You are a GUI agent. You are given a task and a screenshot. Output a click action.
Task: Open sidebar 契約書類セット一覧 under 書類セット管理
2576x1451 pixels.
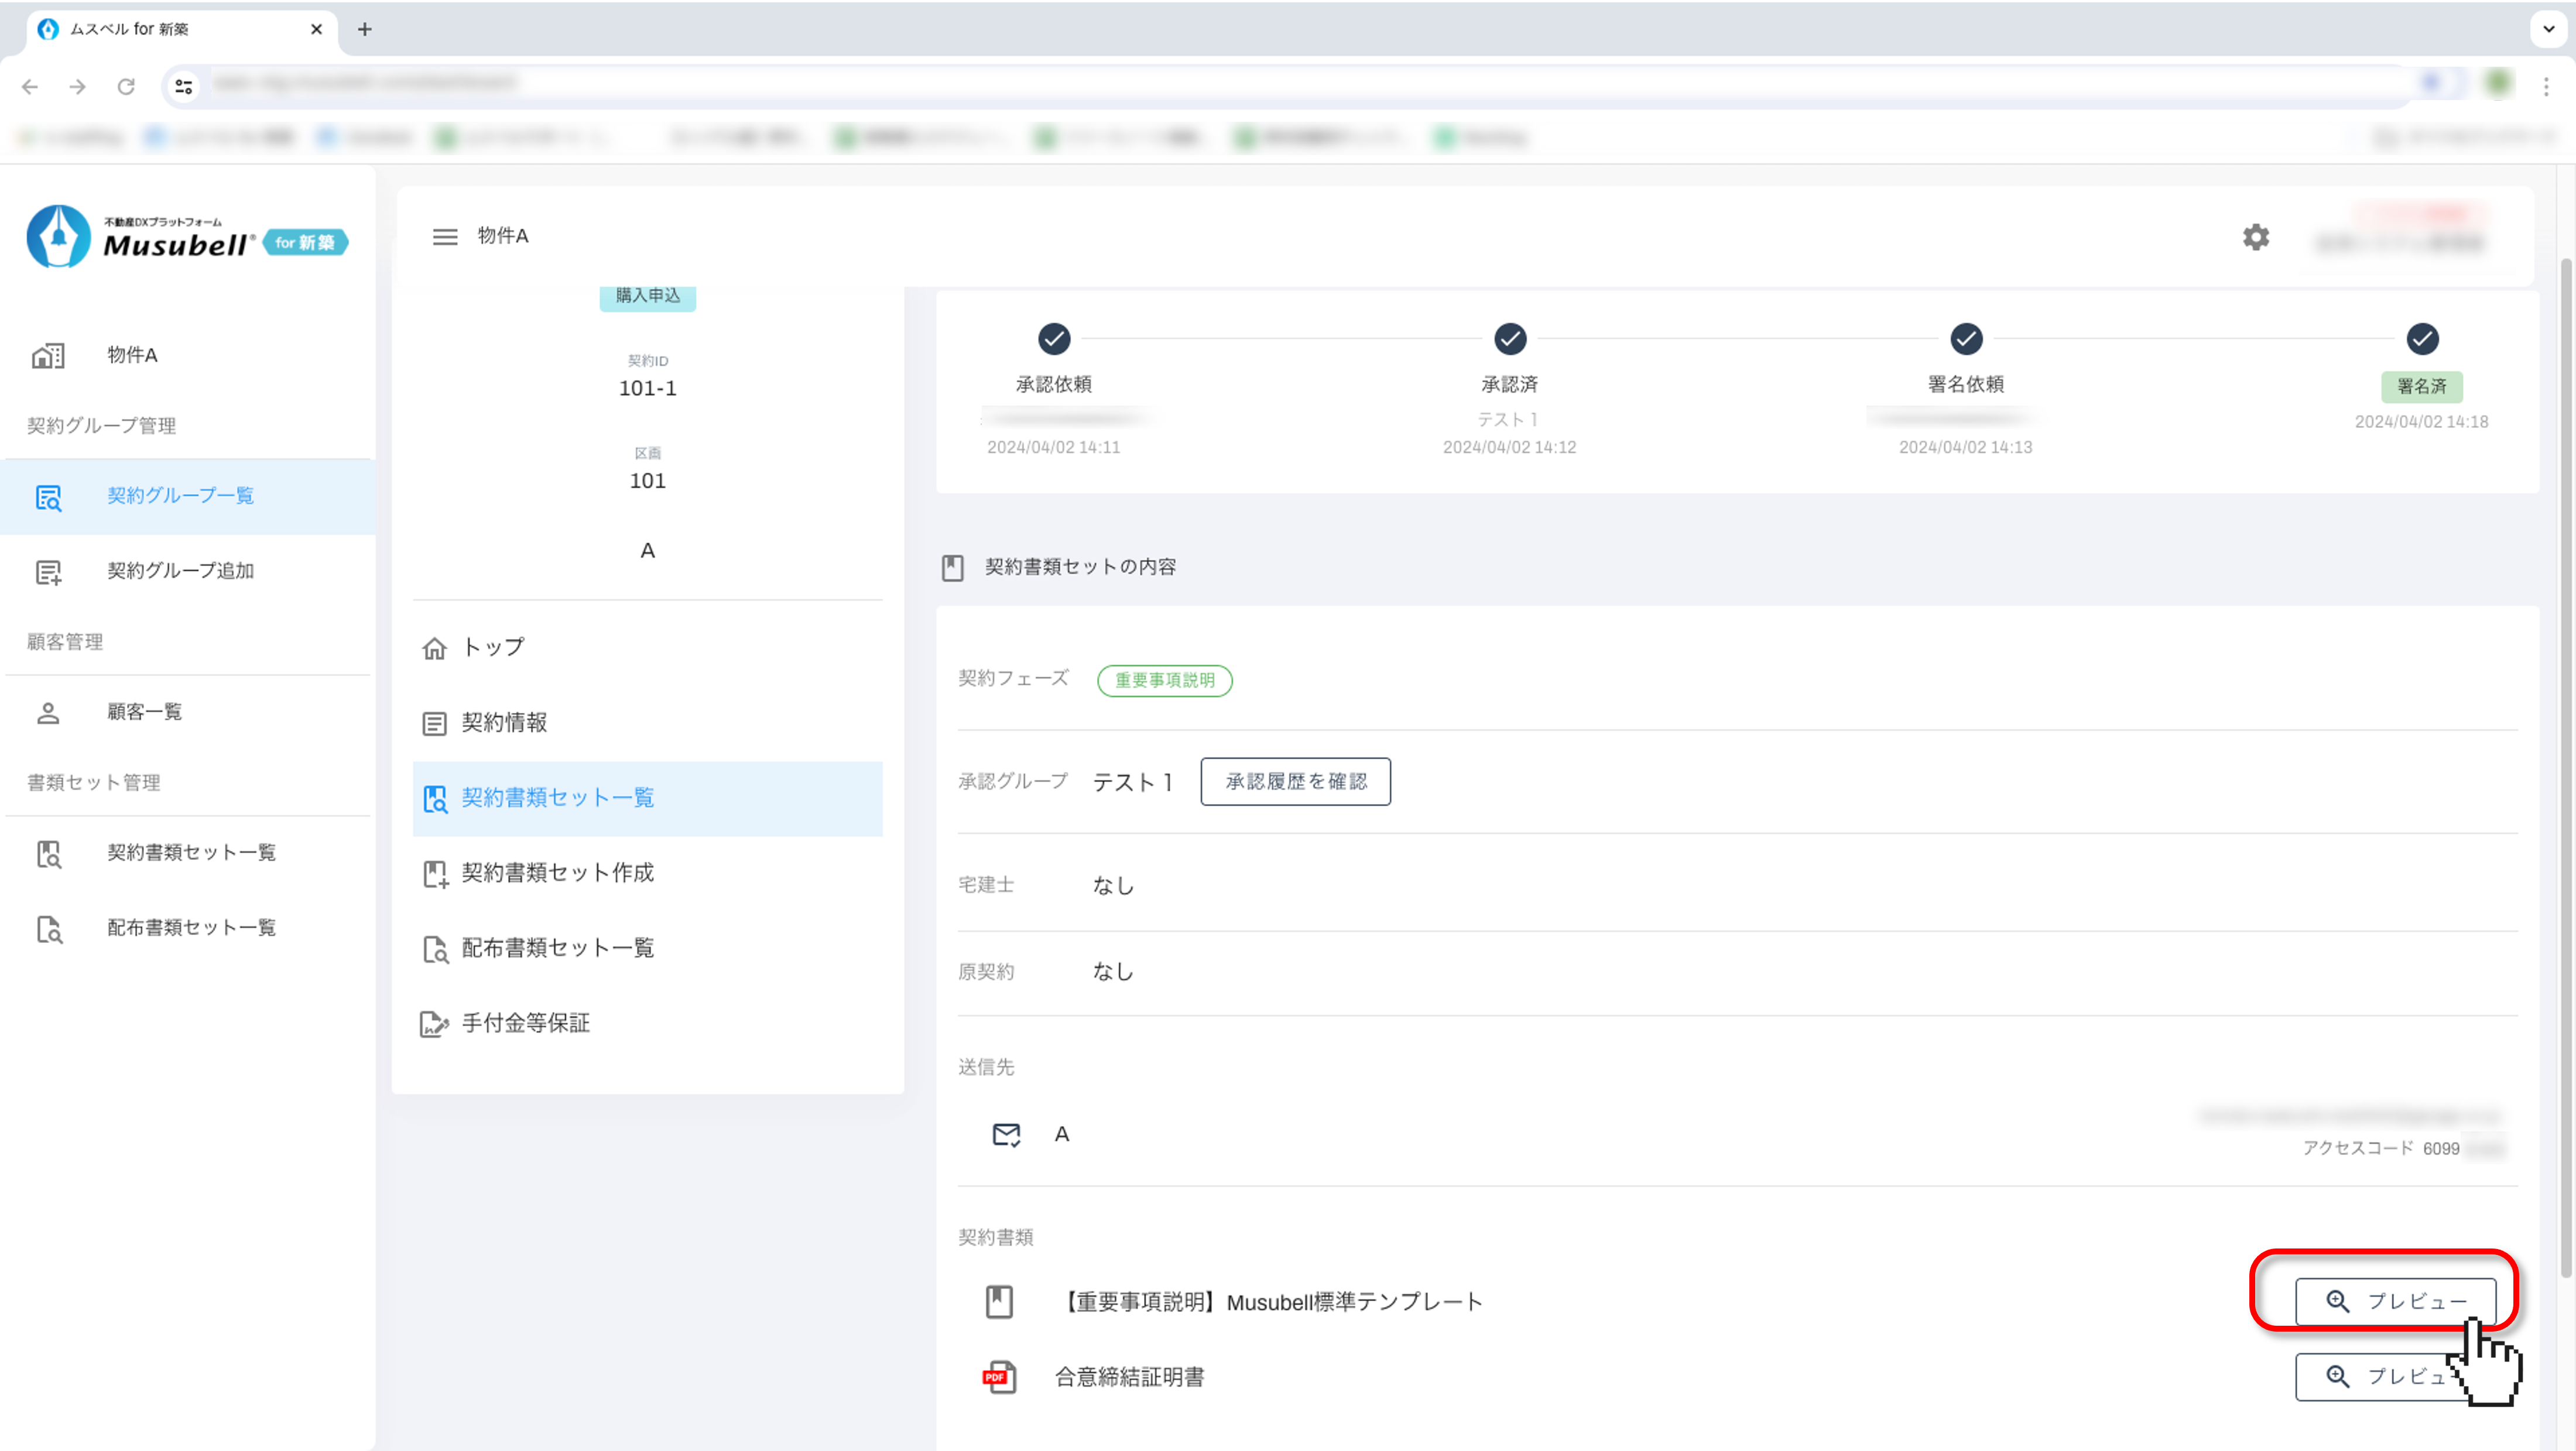[190, 853]
